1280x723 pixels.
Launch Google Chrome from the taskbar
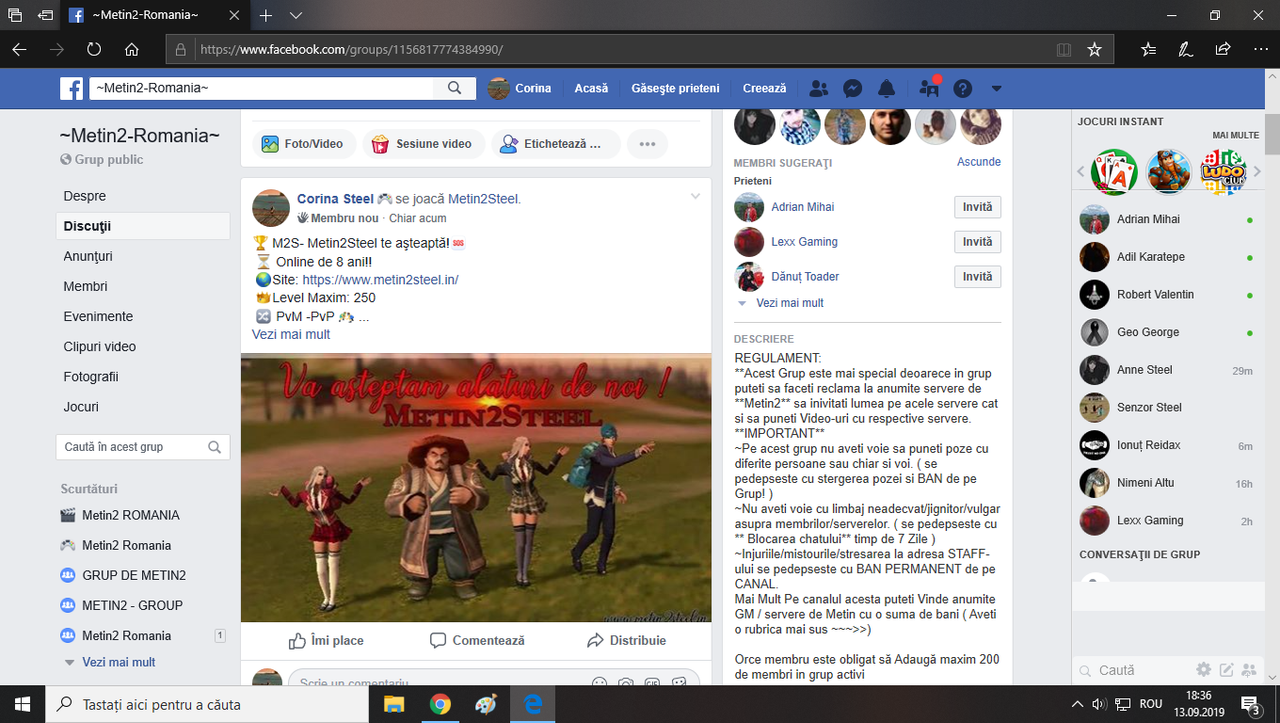(440, 704)
